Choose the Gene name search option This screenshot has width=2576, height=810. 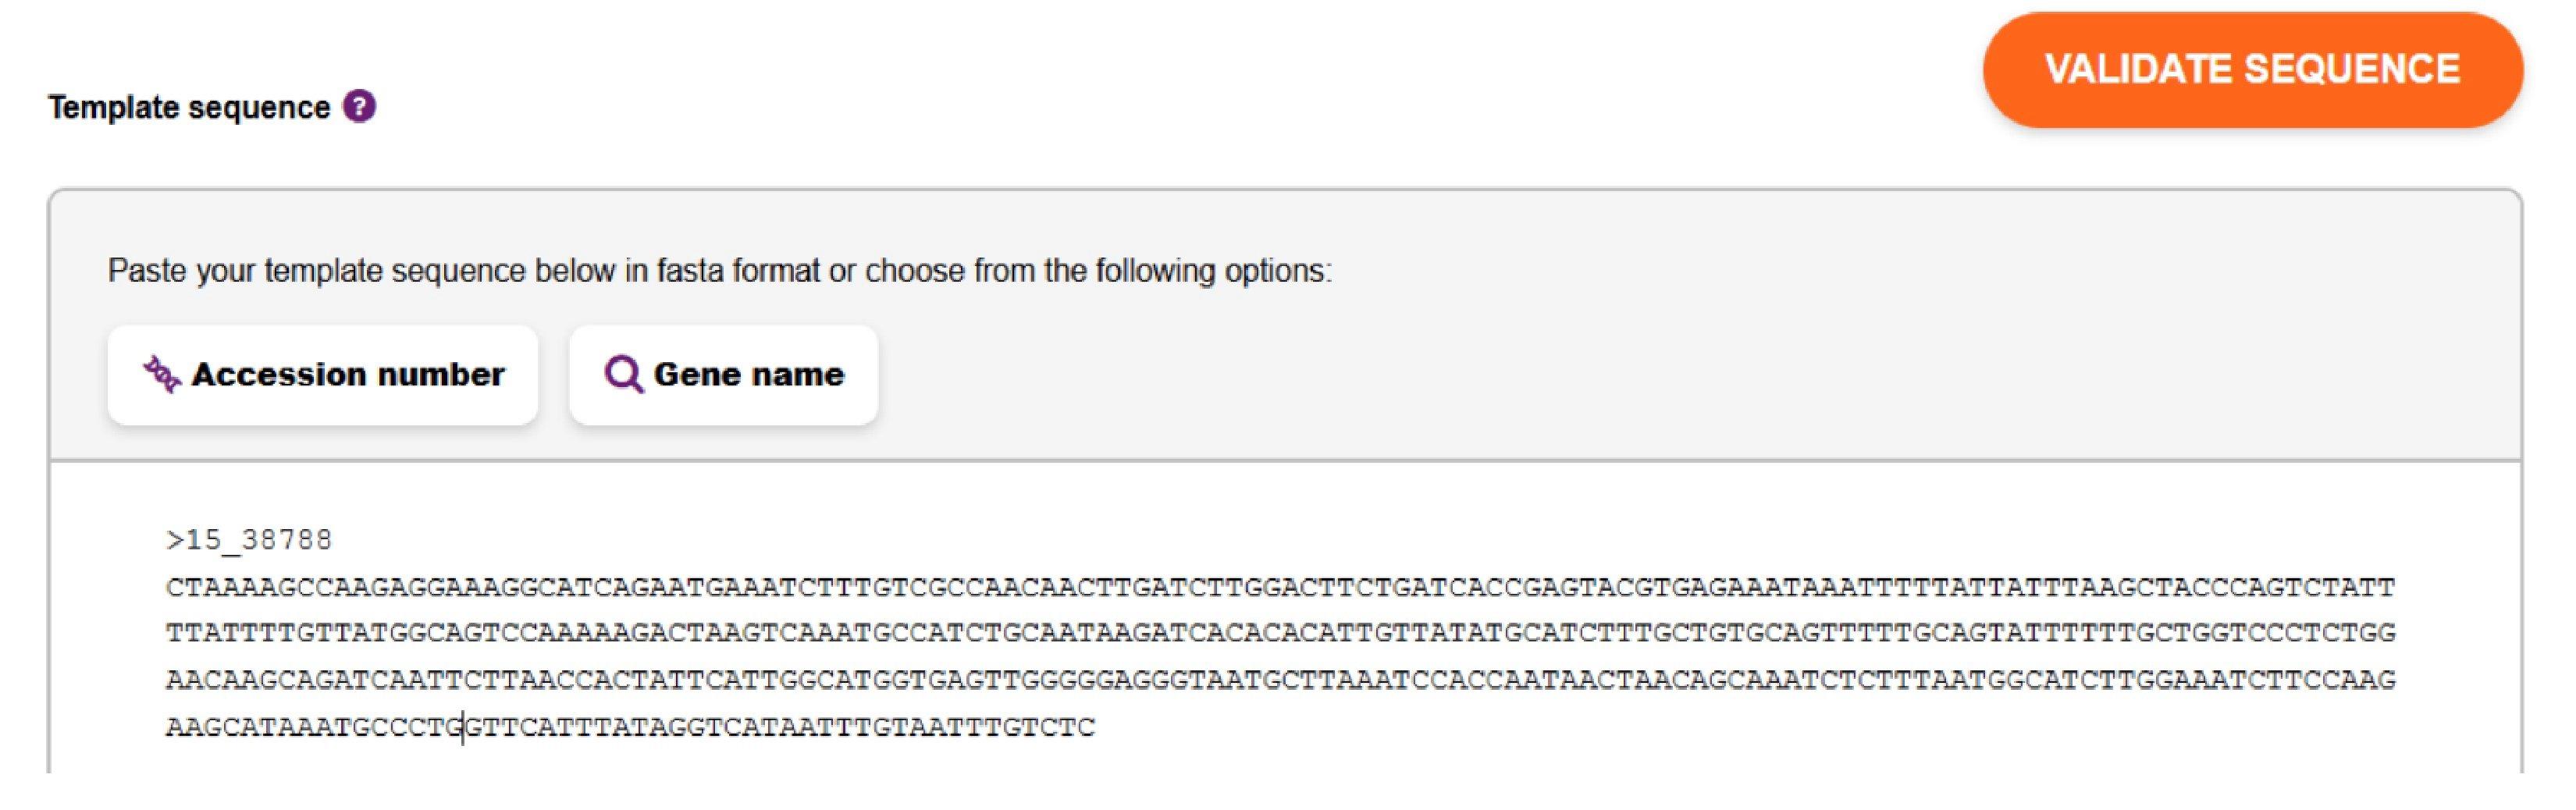(723, 375)
